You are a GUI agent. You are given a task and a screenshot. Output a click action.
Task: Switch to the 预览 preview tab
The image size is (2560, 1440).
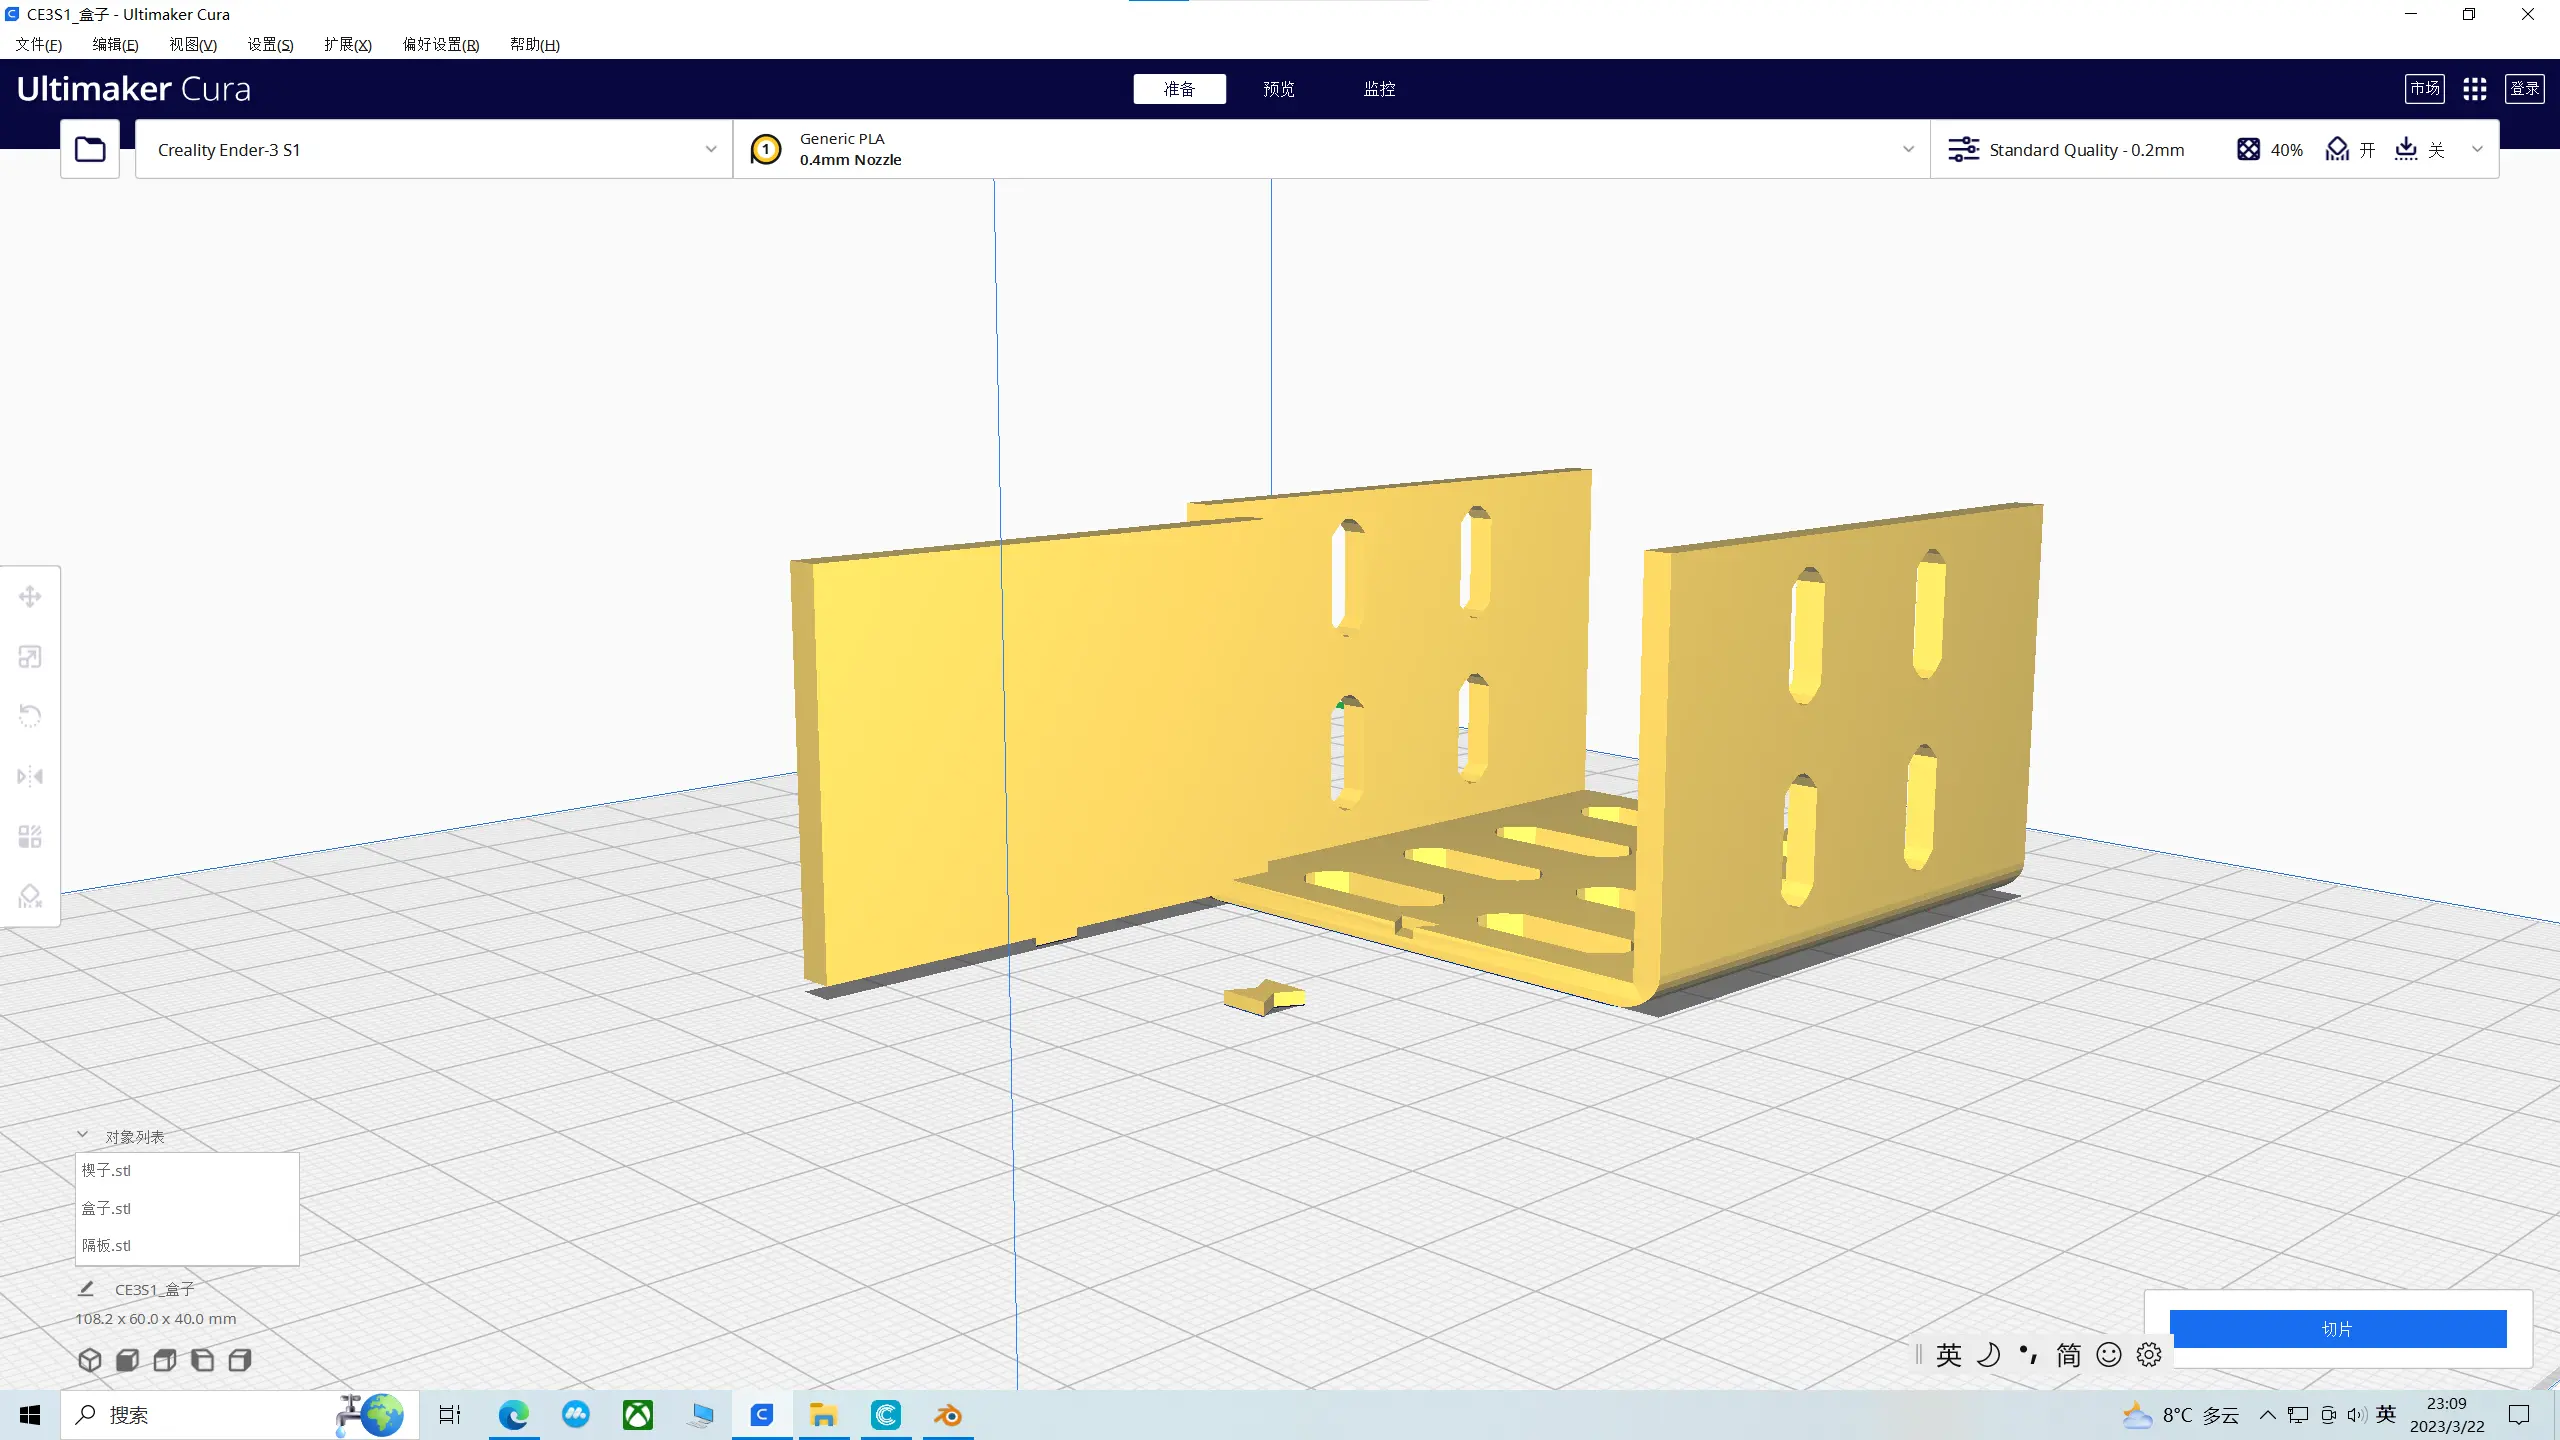point(1278,89)
